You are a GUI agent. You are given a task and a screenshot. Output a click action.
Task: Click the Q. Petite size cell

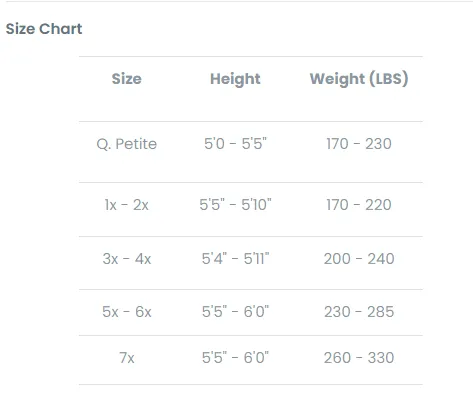[127, 144]
